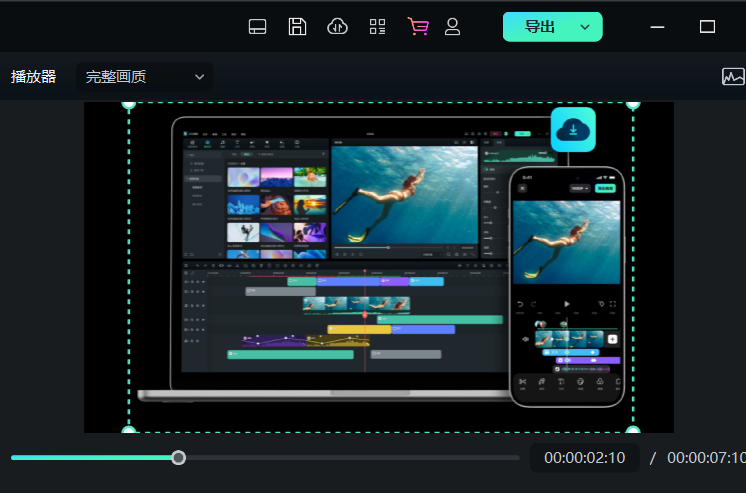Screen dimensions: 746x493
Task: Select the bottom-right crop handle
Action: 632,431
